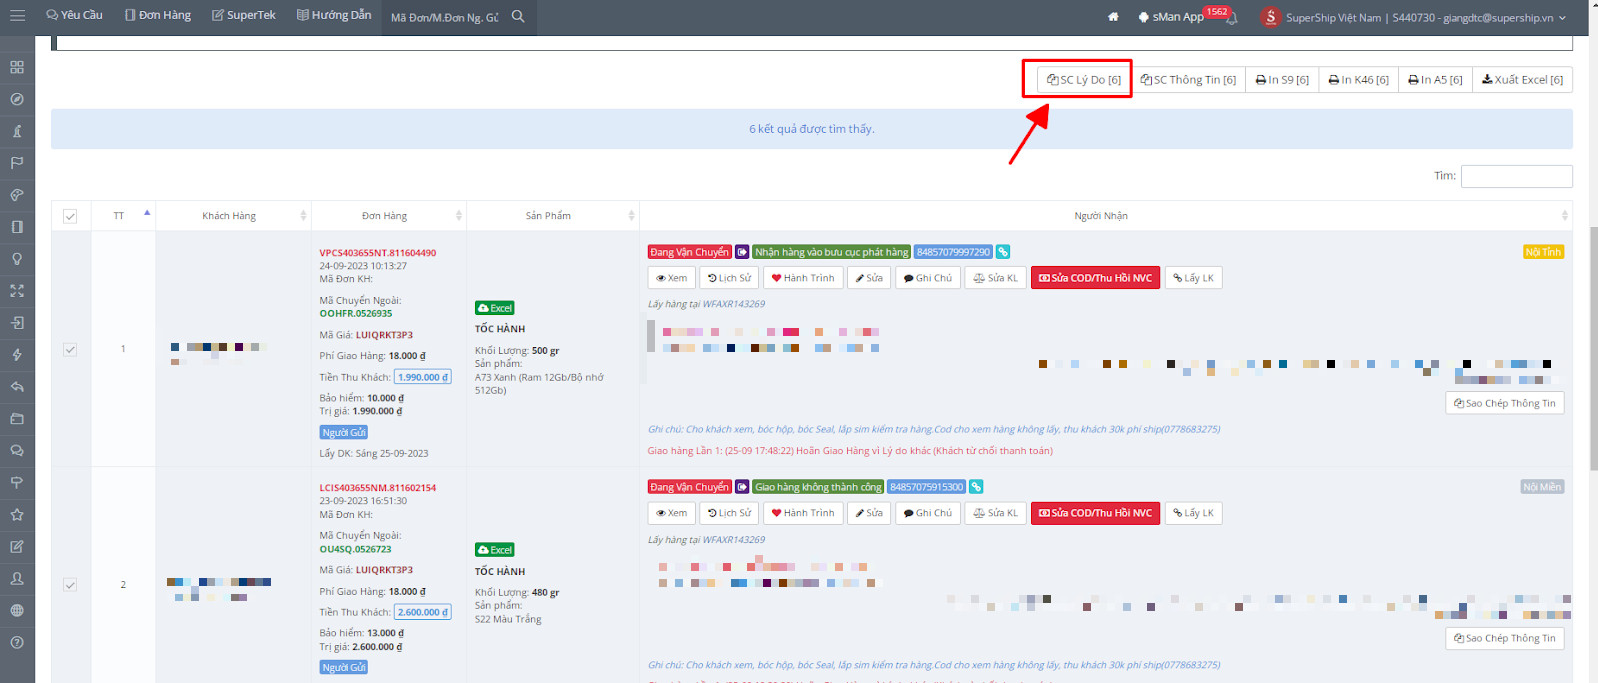The width and height of the screenshot is (1598, 683).
Task: Click the 1.990.000 đ amount box
Action: 423,377
